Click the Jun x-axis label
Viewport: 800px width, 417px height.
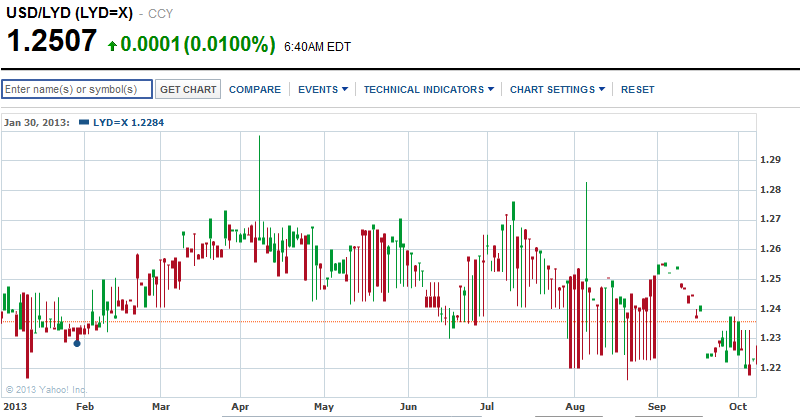408,407
